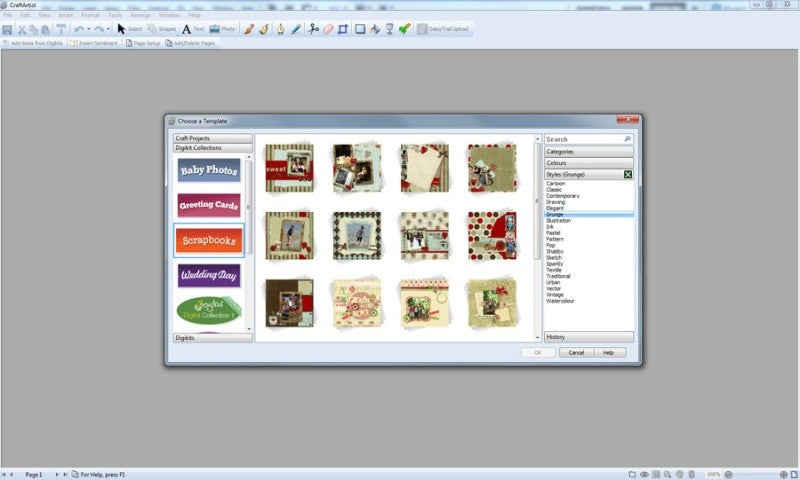Choose the Elegant style
Screen dimensions: 800x480
[555, 208]
